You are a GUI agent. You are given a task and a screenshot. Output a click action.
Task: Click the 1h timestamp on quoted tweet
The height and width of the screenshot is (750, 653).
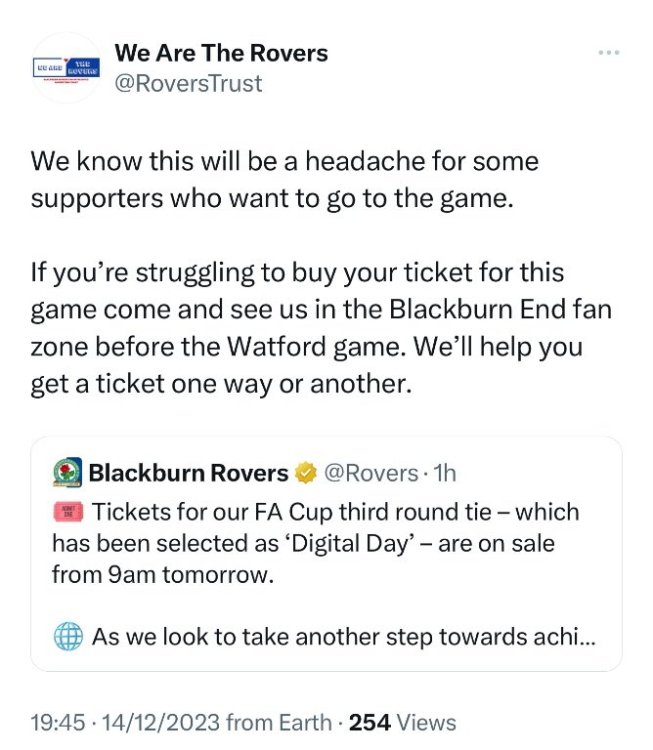[x=444, y=473]
